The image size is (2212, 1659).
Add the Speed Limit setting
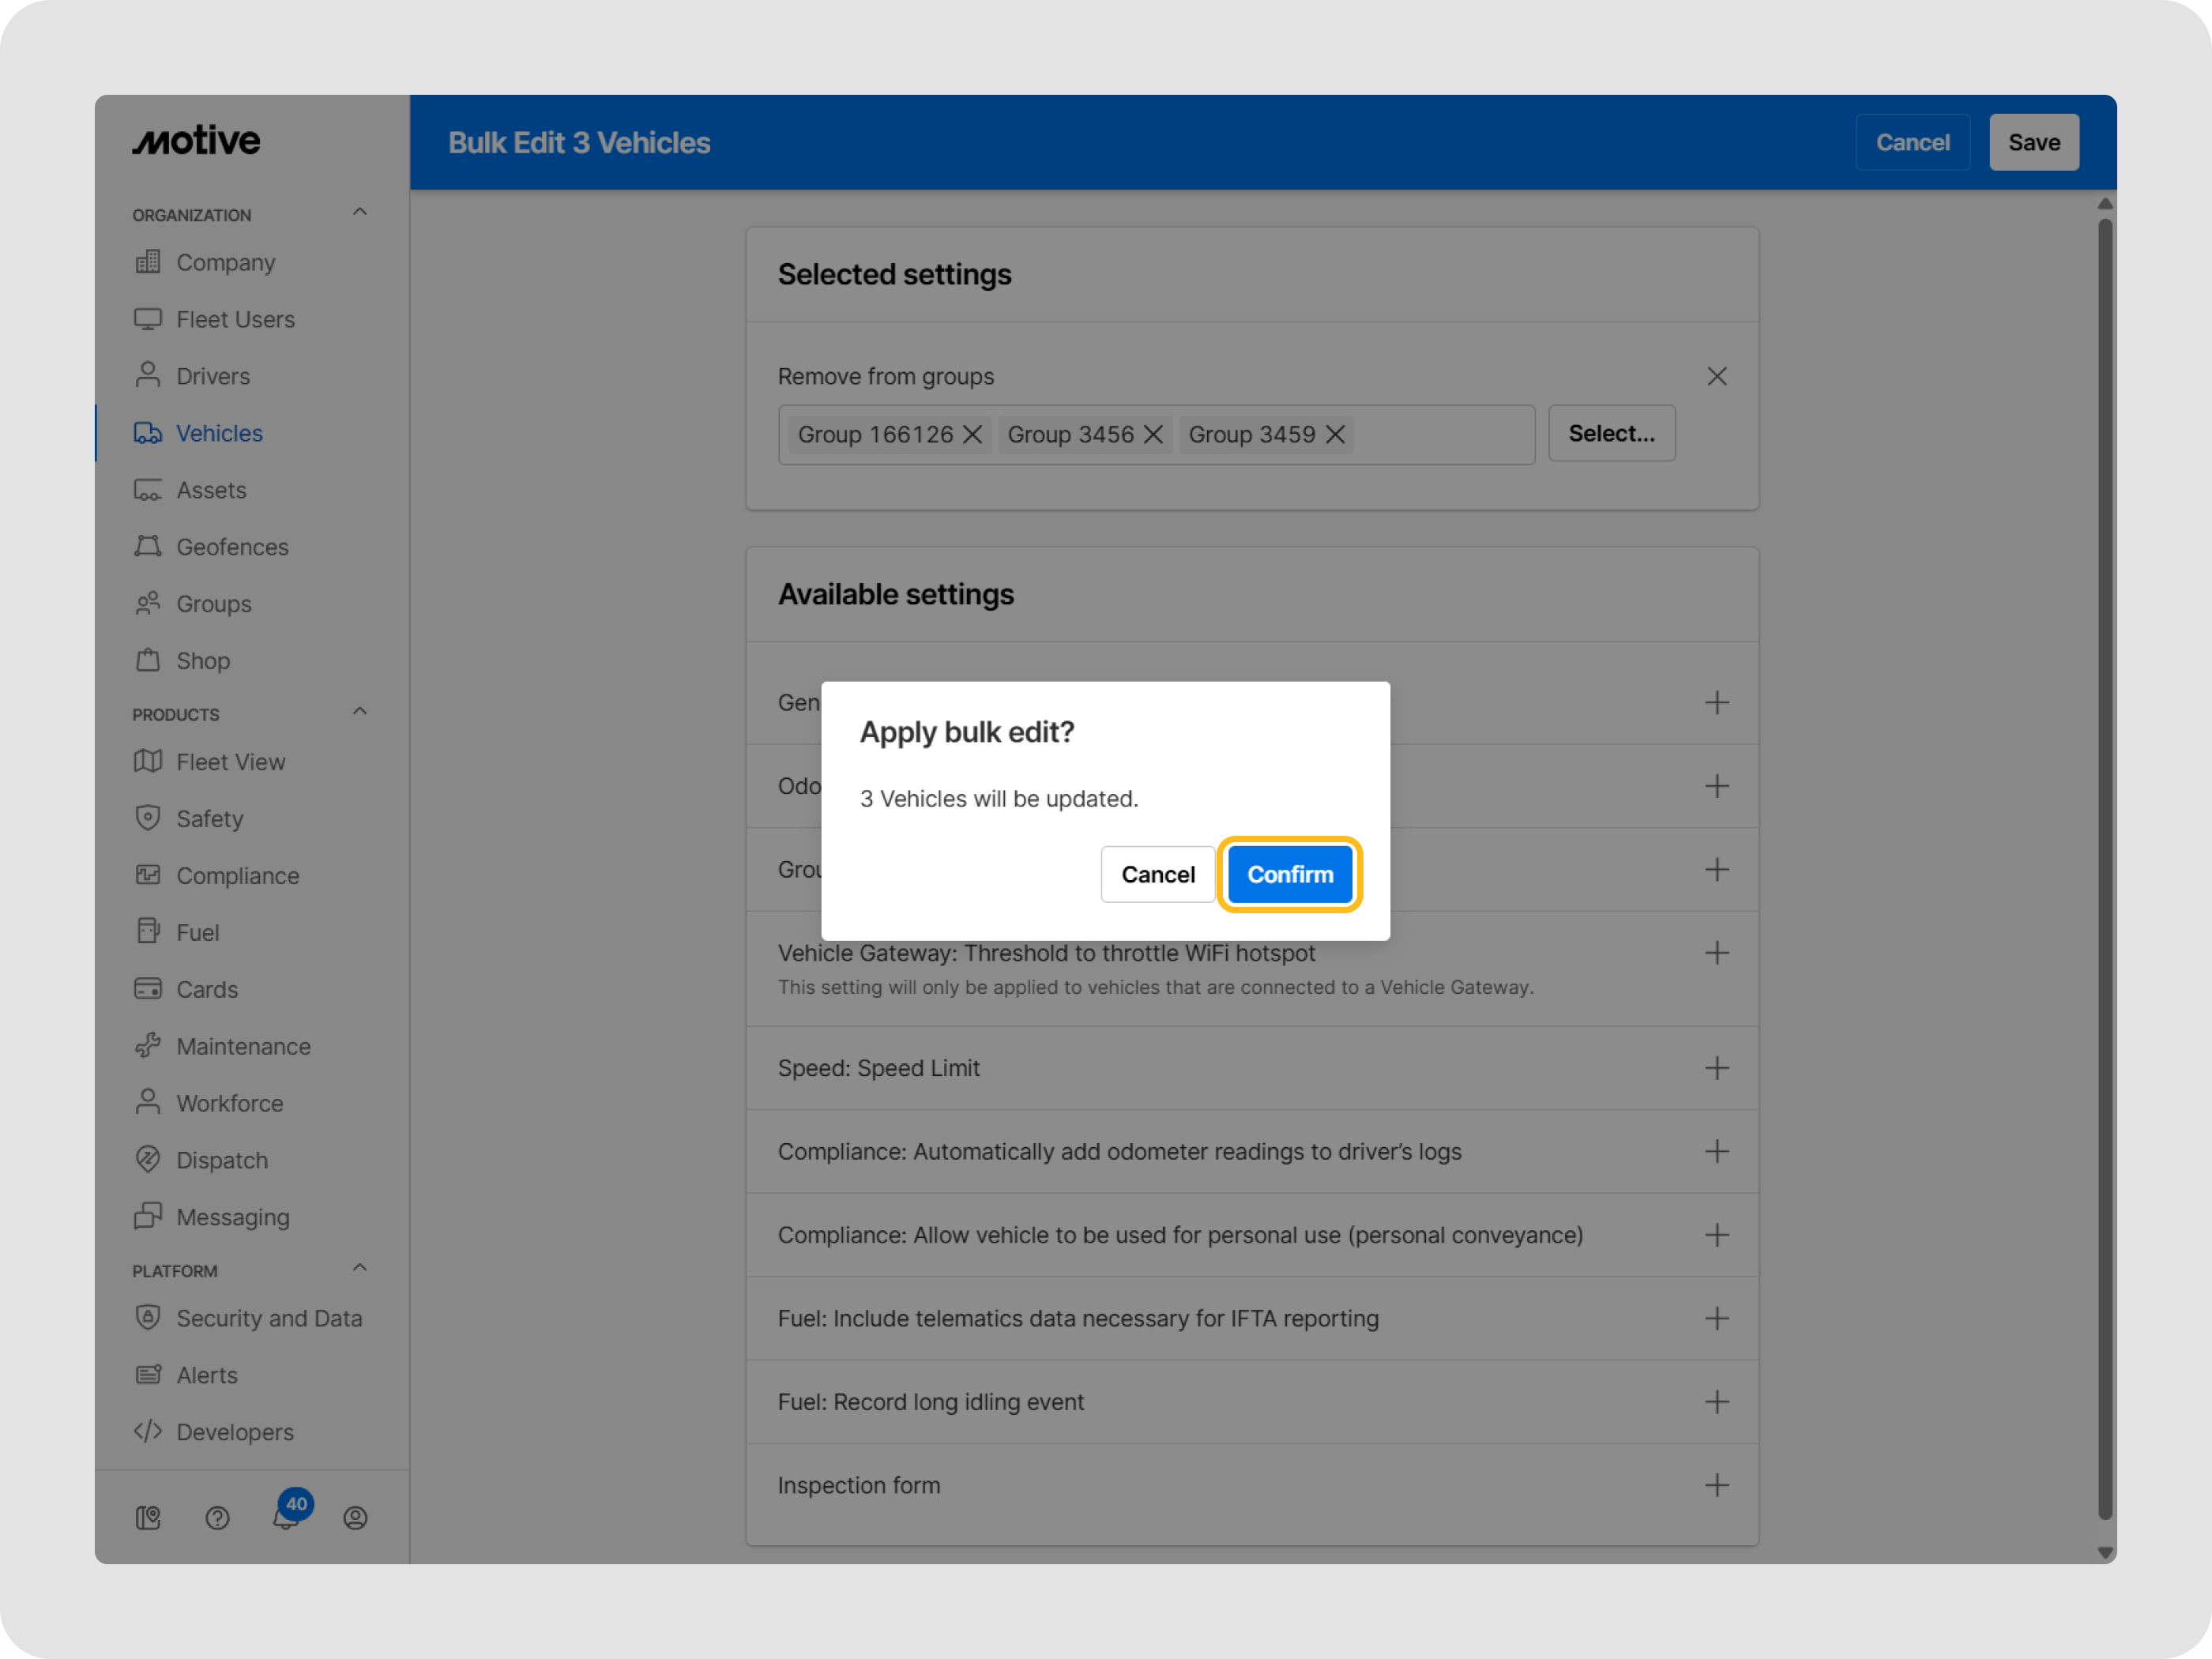click(x=1716, y=1068)
